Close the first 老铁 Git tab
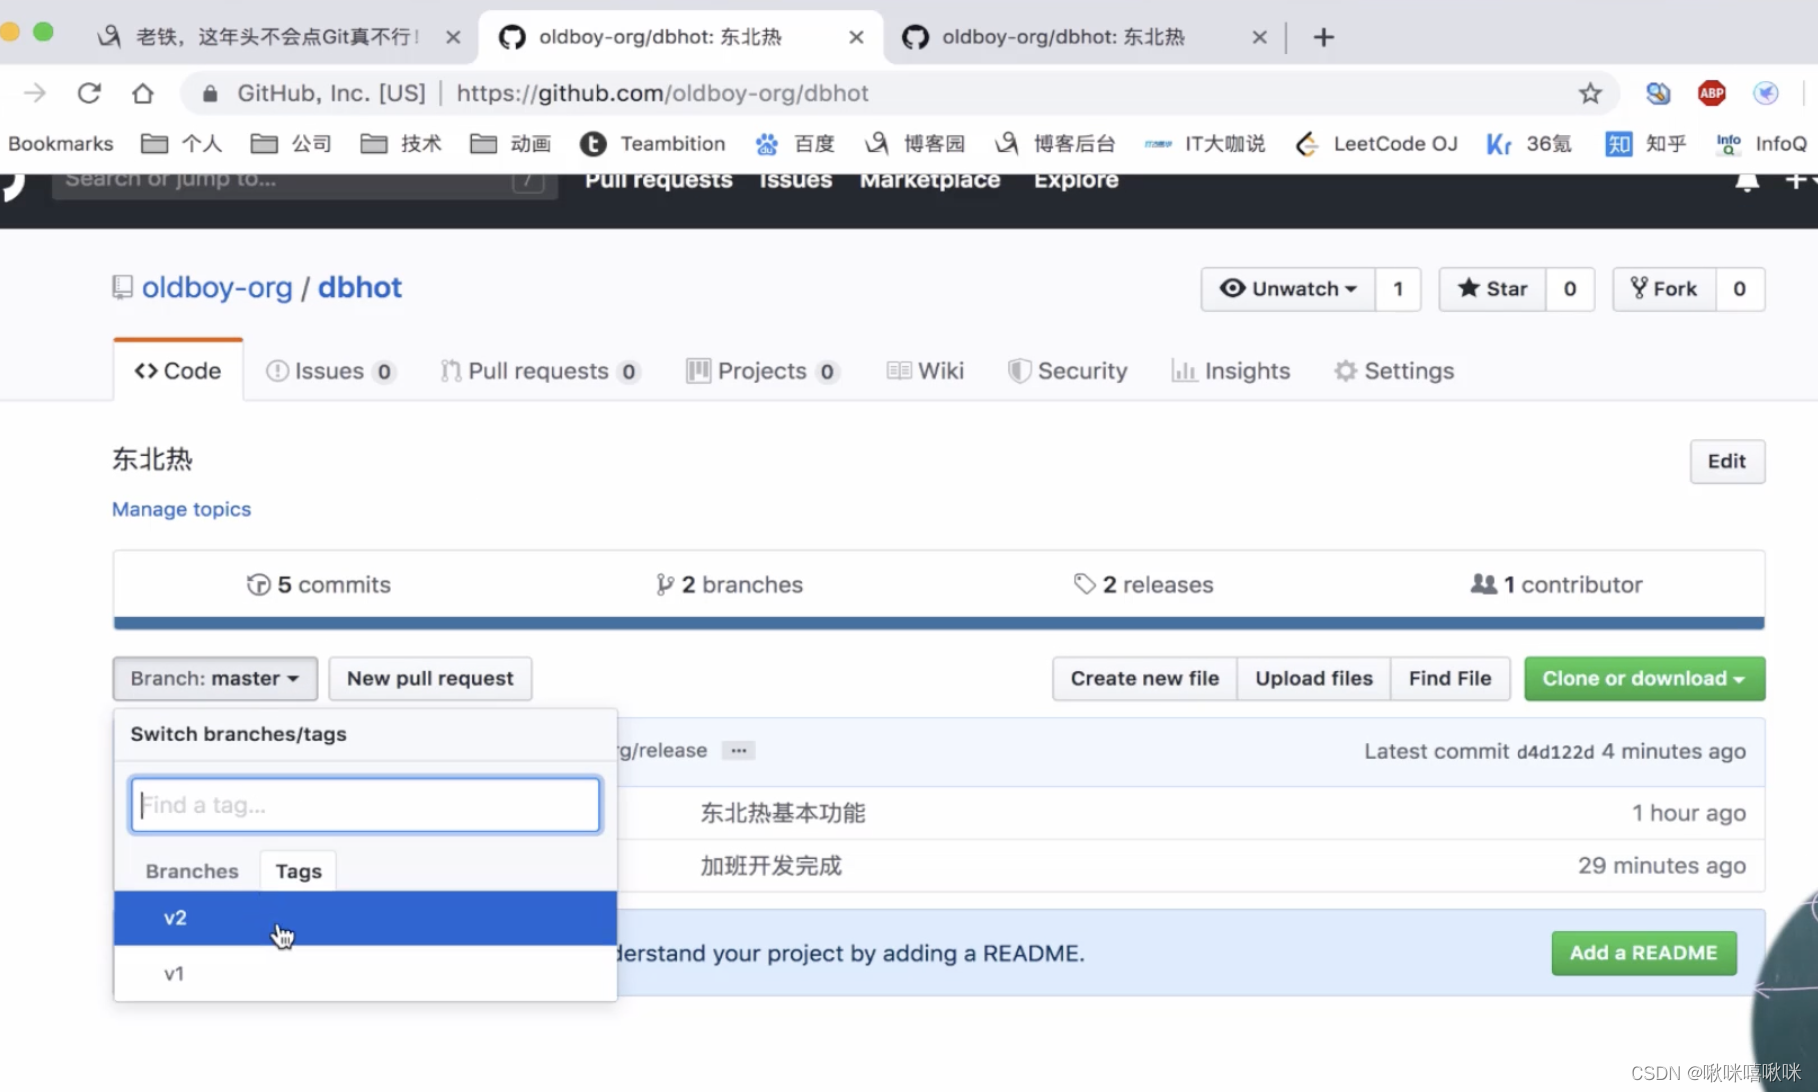Image resolution: width=1818 pixels, height=1092 pixels. [x=453, y=37]
